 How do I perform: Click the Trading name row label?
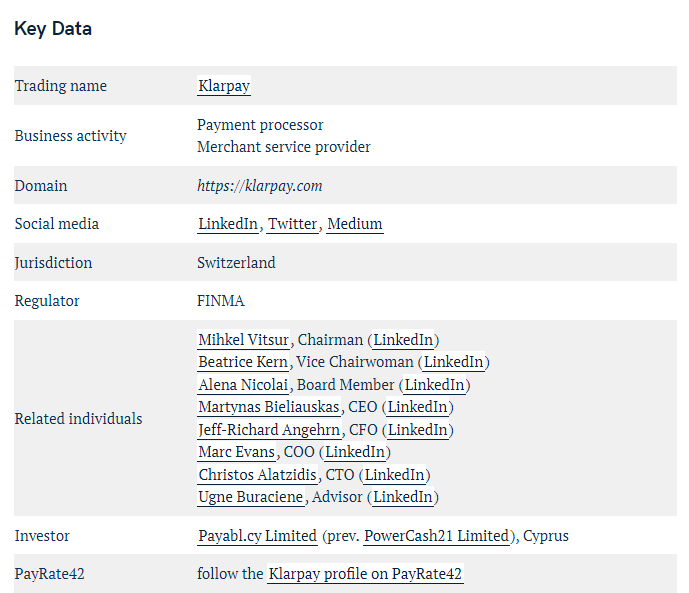coord(61,86)
